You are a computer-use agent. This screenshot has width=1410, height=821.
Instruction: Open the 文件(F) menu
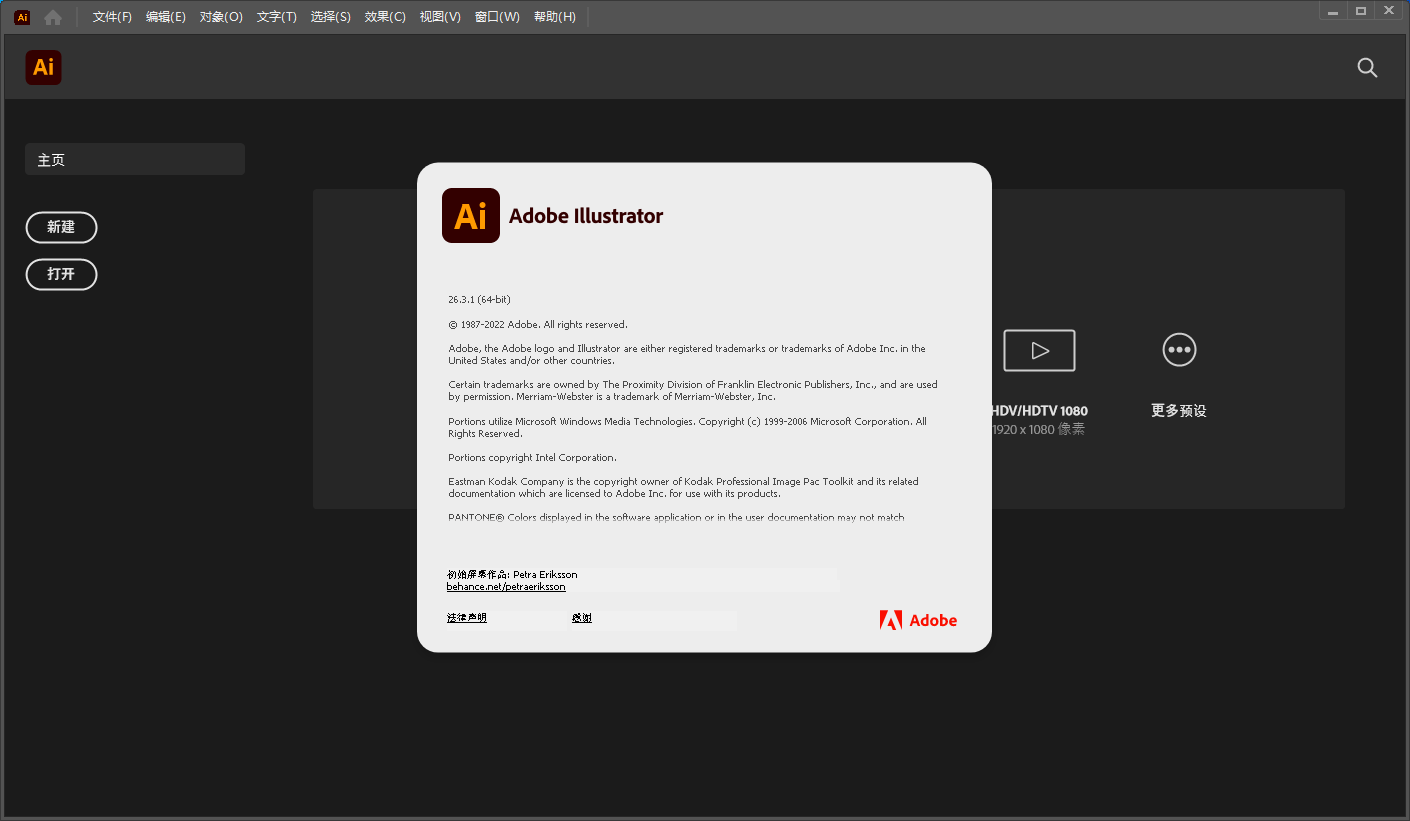(x=110, y=16)
